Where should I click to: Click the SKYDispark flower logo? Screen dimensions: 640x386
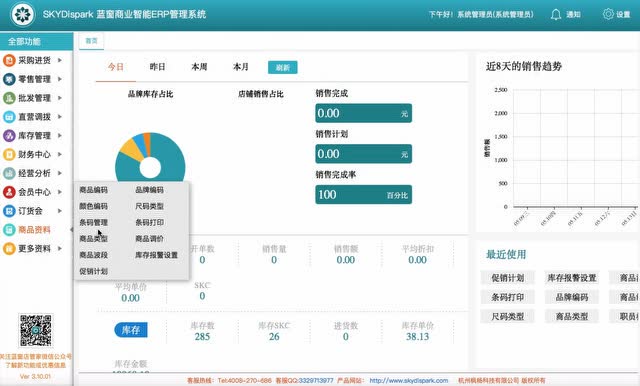(x=22, y=14)
